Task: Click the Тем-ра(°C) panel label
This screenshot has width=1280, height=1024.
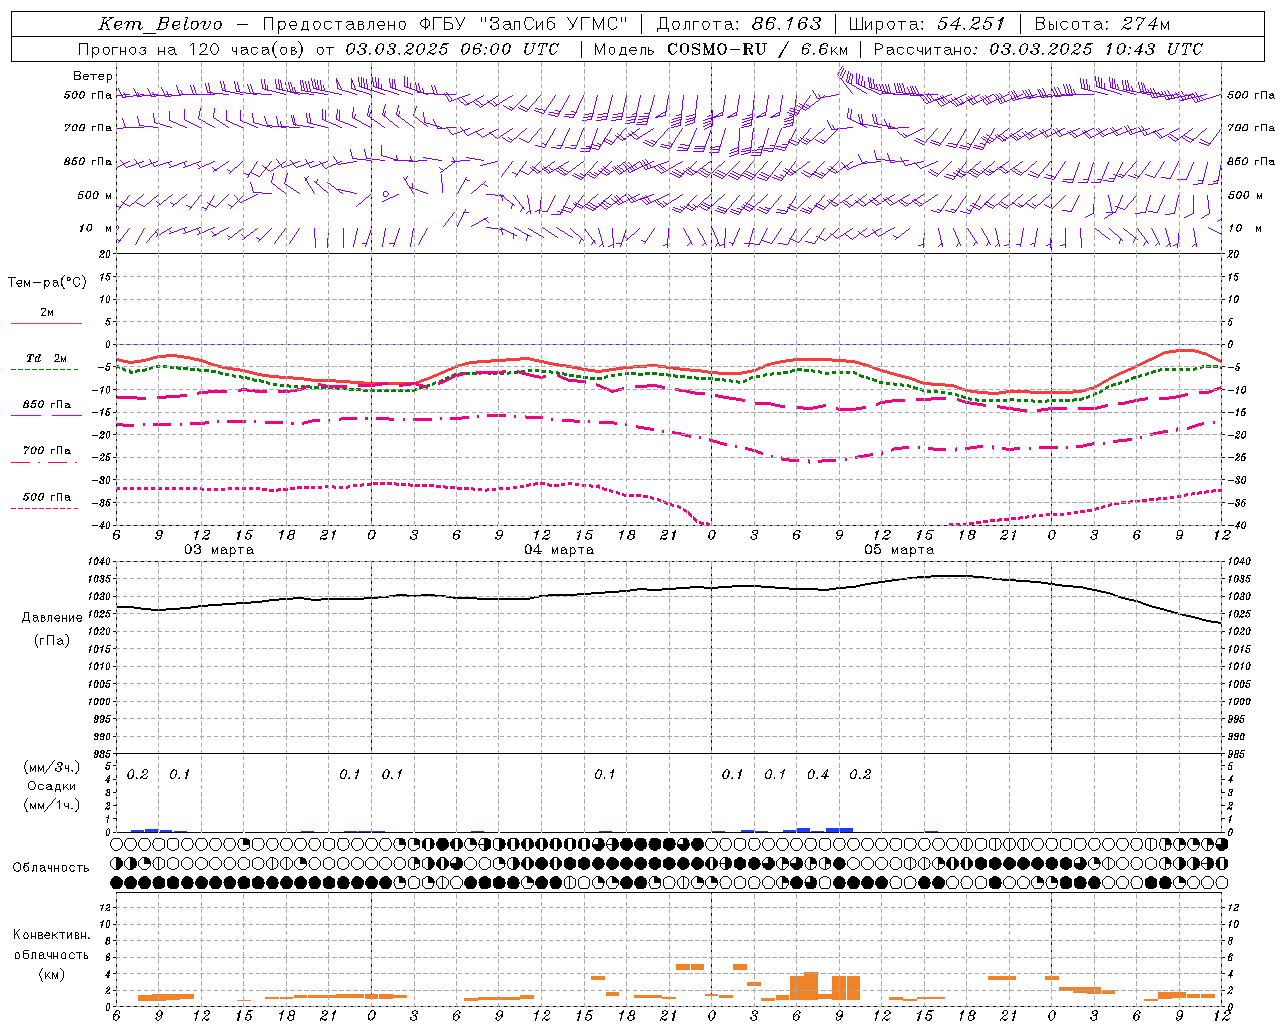Action: (47, 283)
